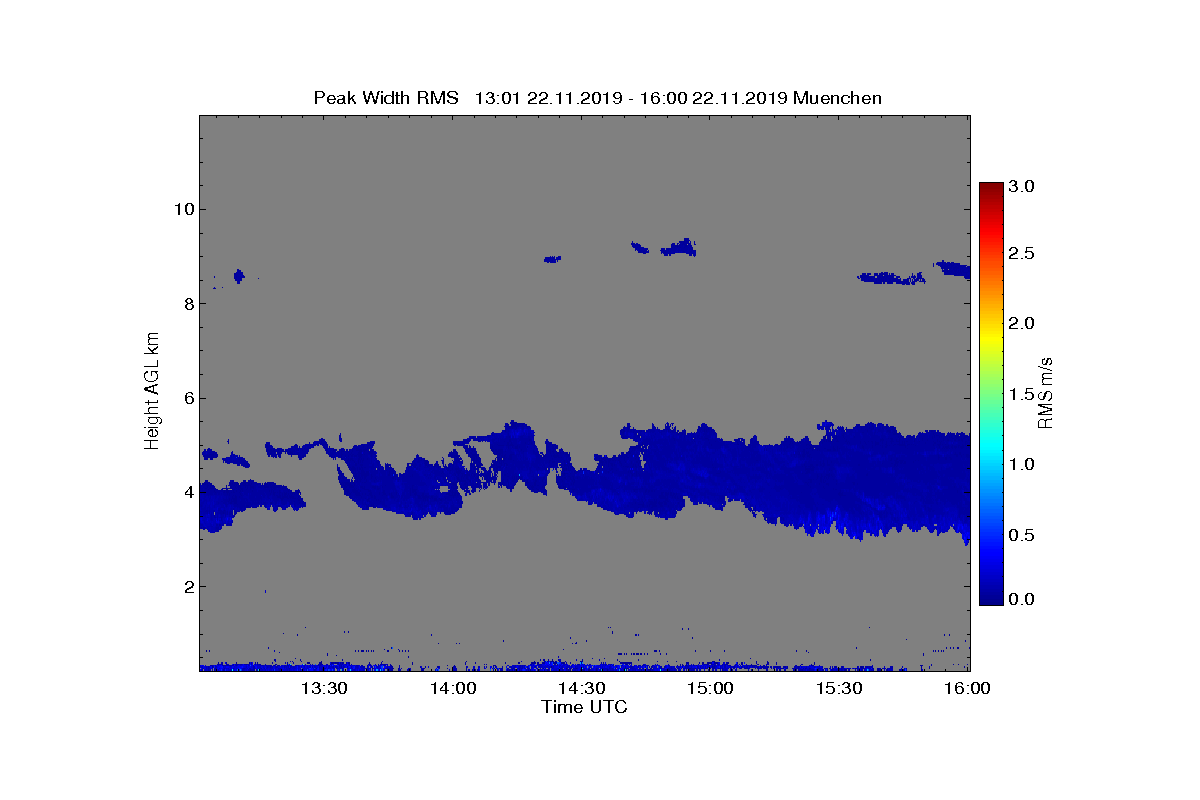Click the height tick label '8'

pos(187,303)
